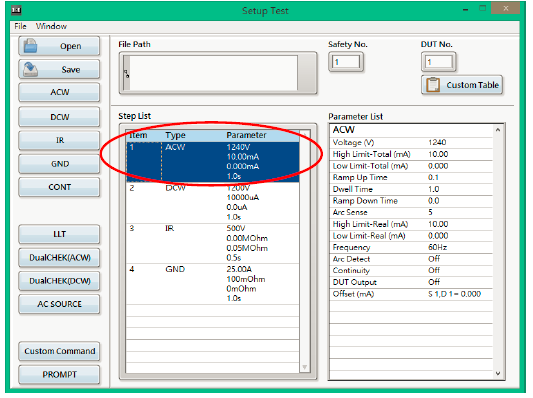Click the File Path text box
Viewport: 533px width, 398px height.
pos(213,73)
